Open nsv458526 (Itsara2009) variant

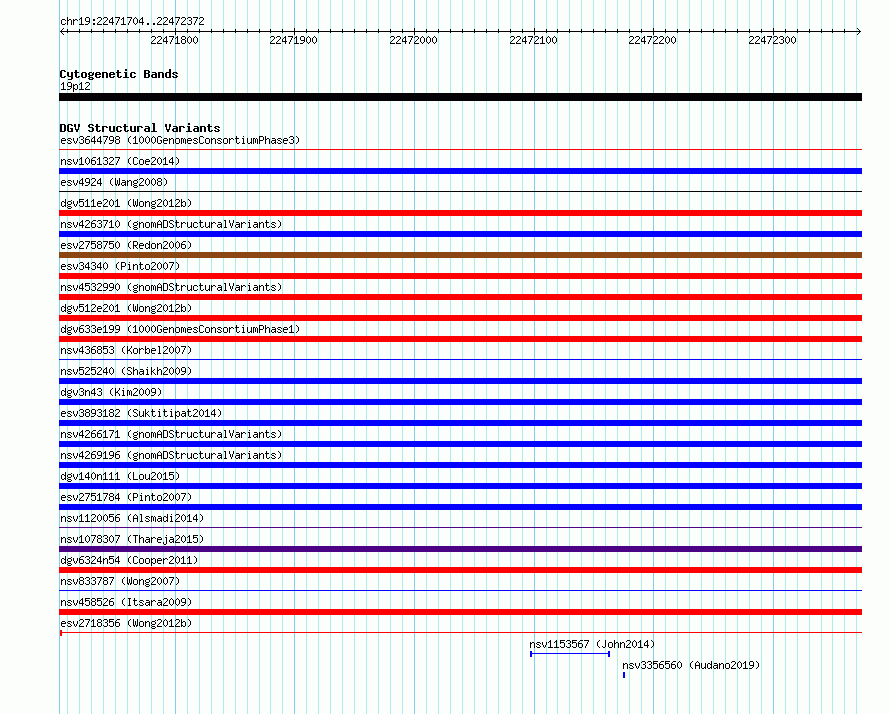[126, 602]
